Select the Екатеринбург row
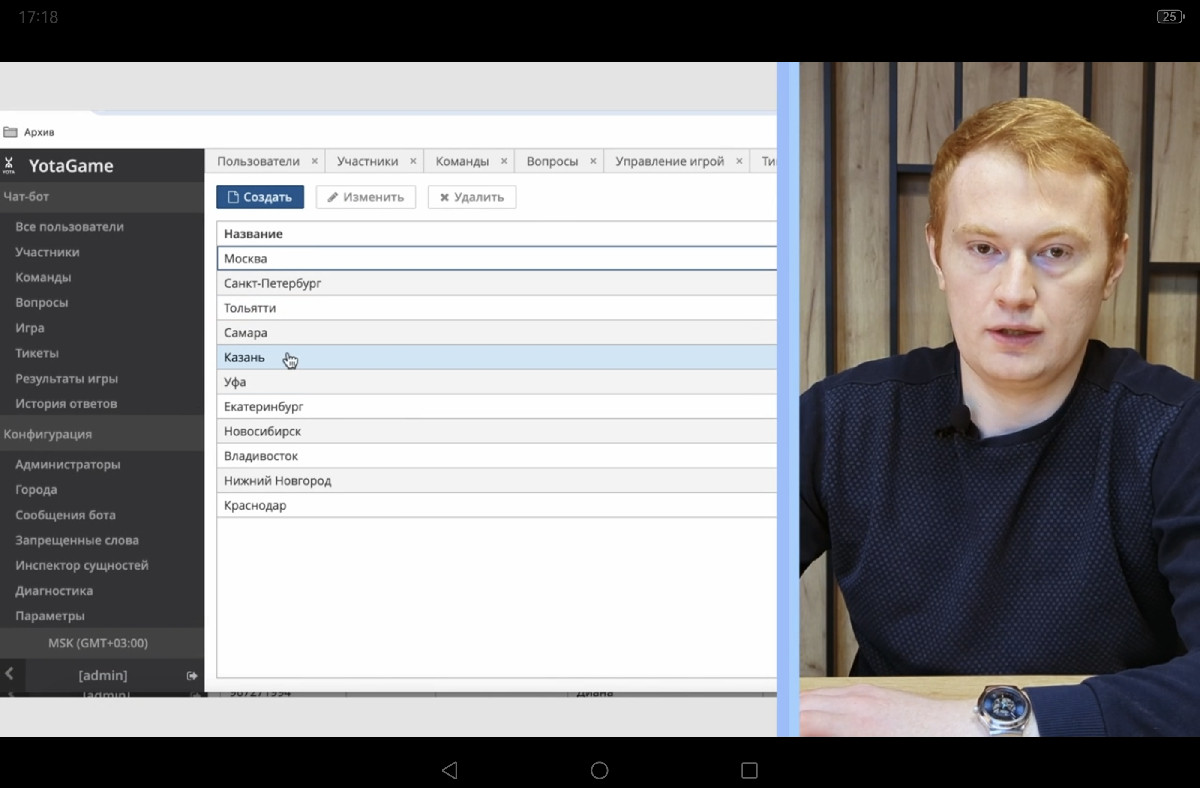Image resolution: width=1200 pixels, height=788 pixels. (x=497, y=407)
